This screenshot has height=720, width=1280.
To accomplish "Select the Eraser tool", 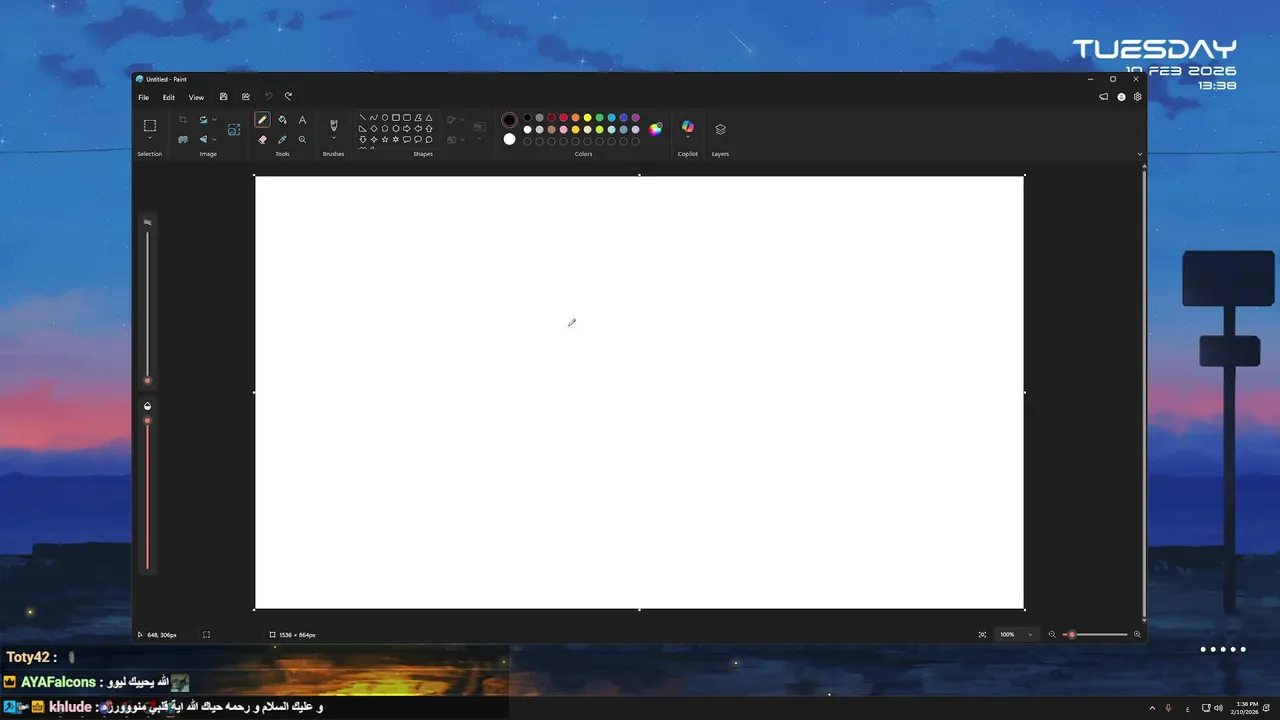I will click(262, 139).
